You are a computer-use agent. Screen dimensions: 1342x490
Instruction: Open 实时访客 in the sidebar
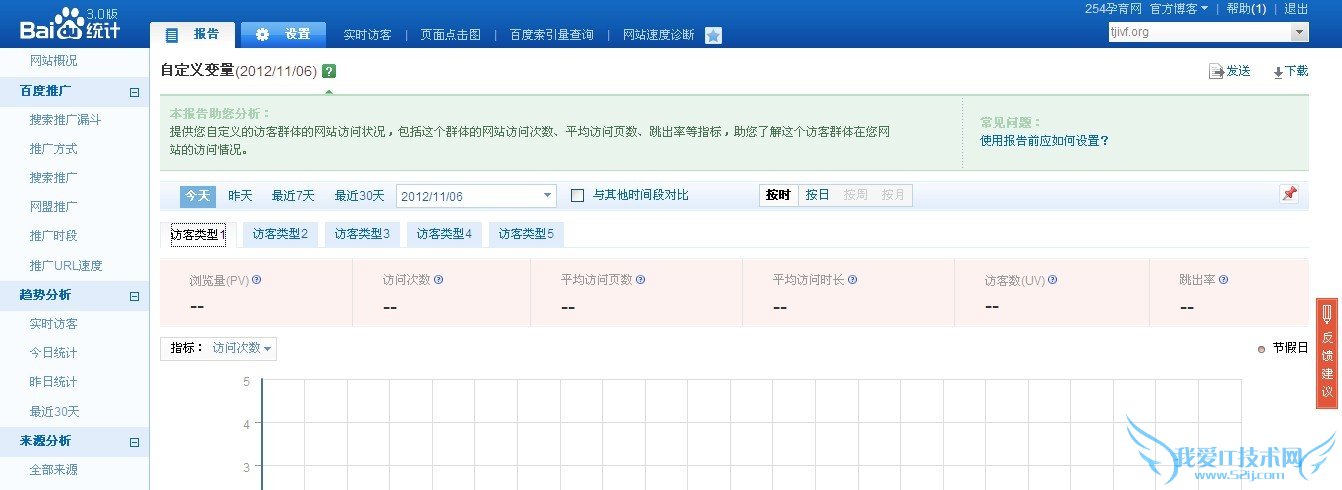click(53, 324)
